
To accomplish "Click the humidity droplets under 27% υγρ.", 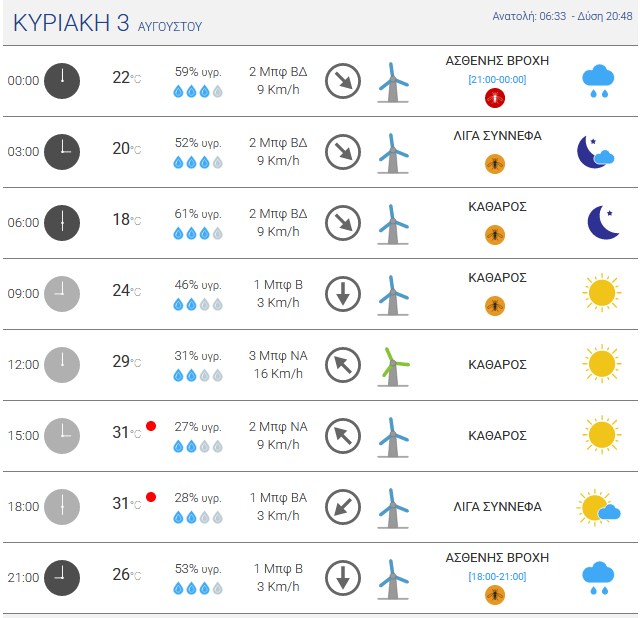I will pyautogui.click(x=198, y=447).
